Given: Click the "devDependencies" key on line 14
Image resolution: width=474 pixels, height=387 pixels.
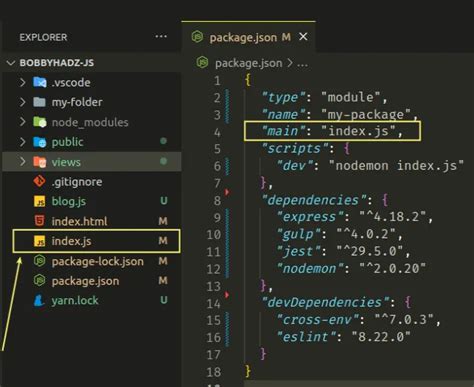Looking at the screenshot, I should tap(325, 302).
